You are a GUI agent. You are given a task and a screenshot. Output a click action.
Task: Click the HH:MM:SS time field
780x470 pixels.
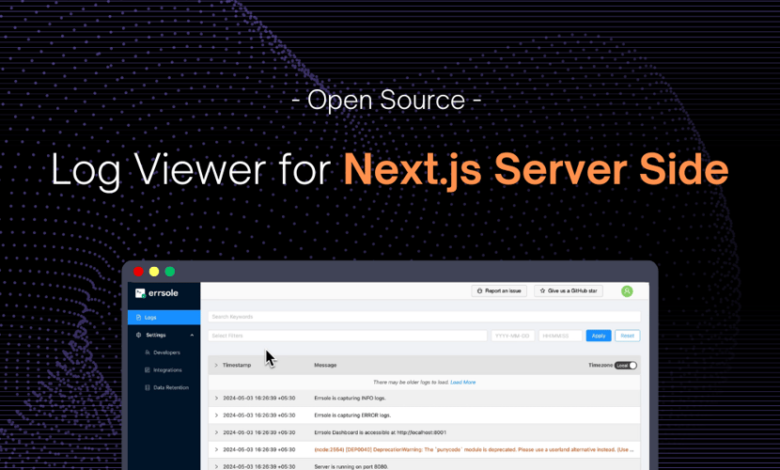[x=560, y=336]
